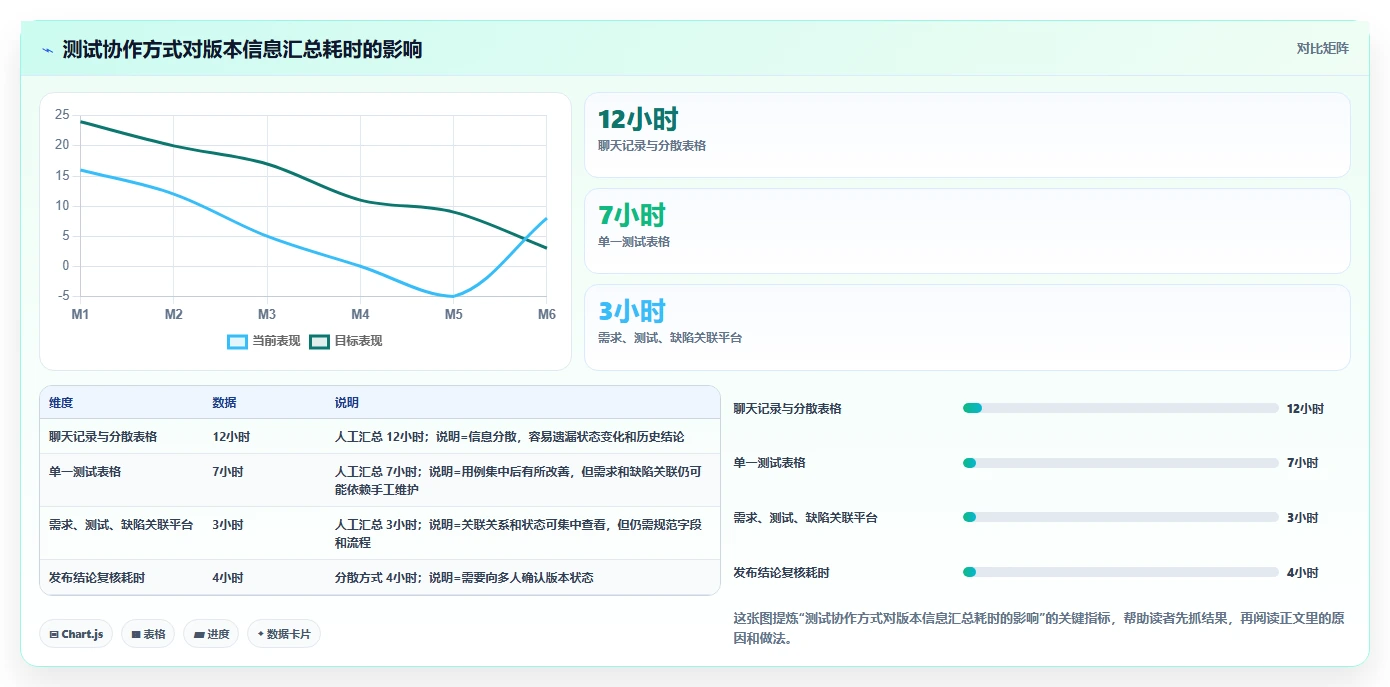Click the 需求、测试、缺陷关联平台 progress bar
The height and width of the screenshot is (687, 1390).
pyautogui.click(x=1120, y=517)
